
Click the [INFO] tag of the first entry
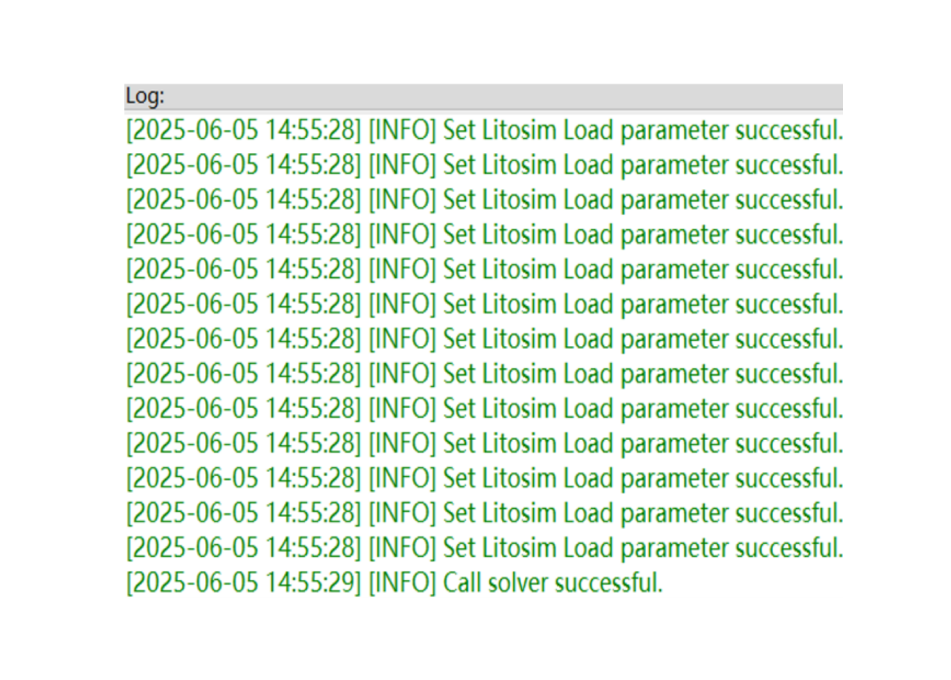point(402,130)
